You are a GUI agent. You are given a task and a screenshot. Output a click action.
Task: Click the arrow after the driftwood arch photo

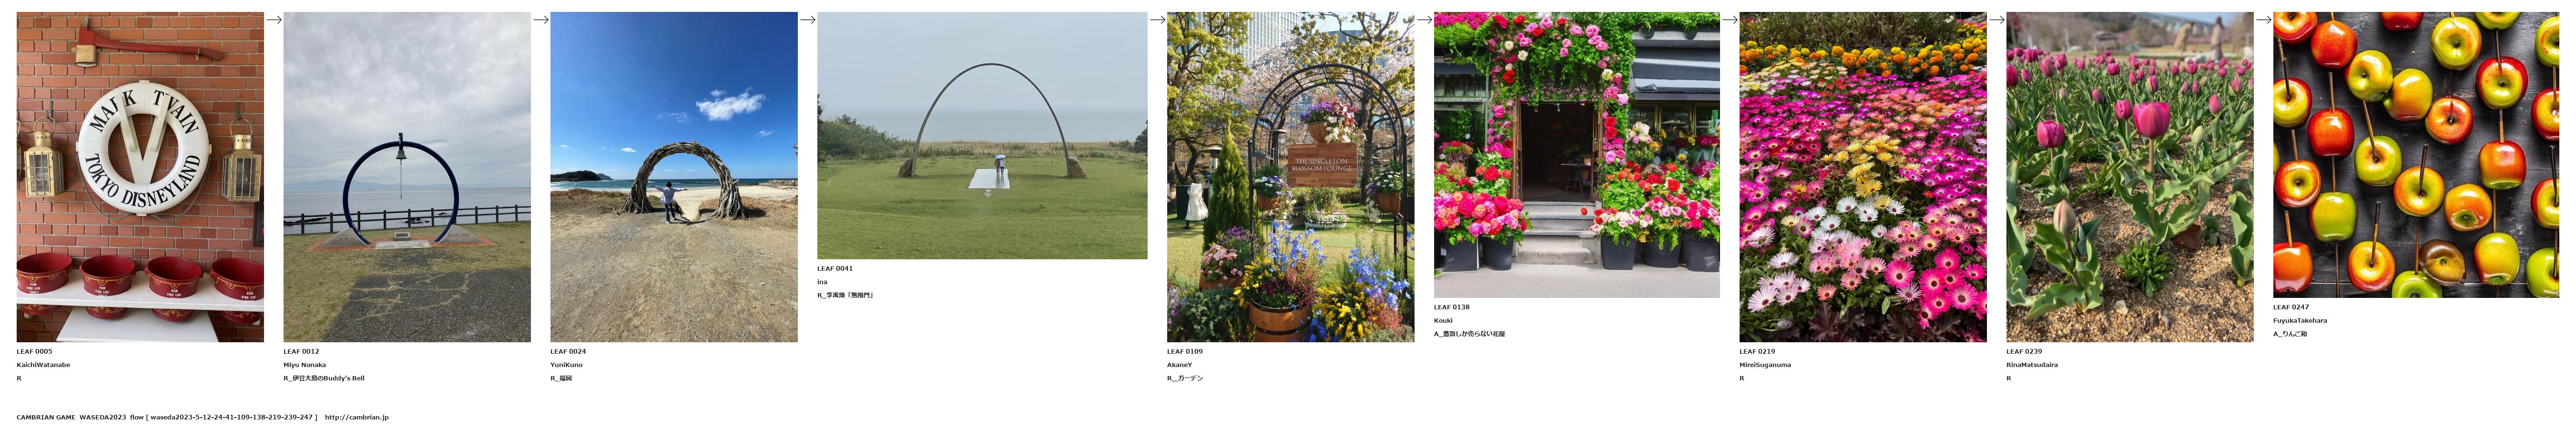807,19
